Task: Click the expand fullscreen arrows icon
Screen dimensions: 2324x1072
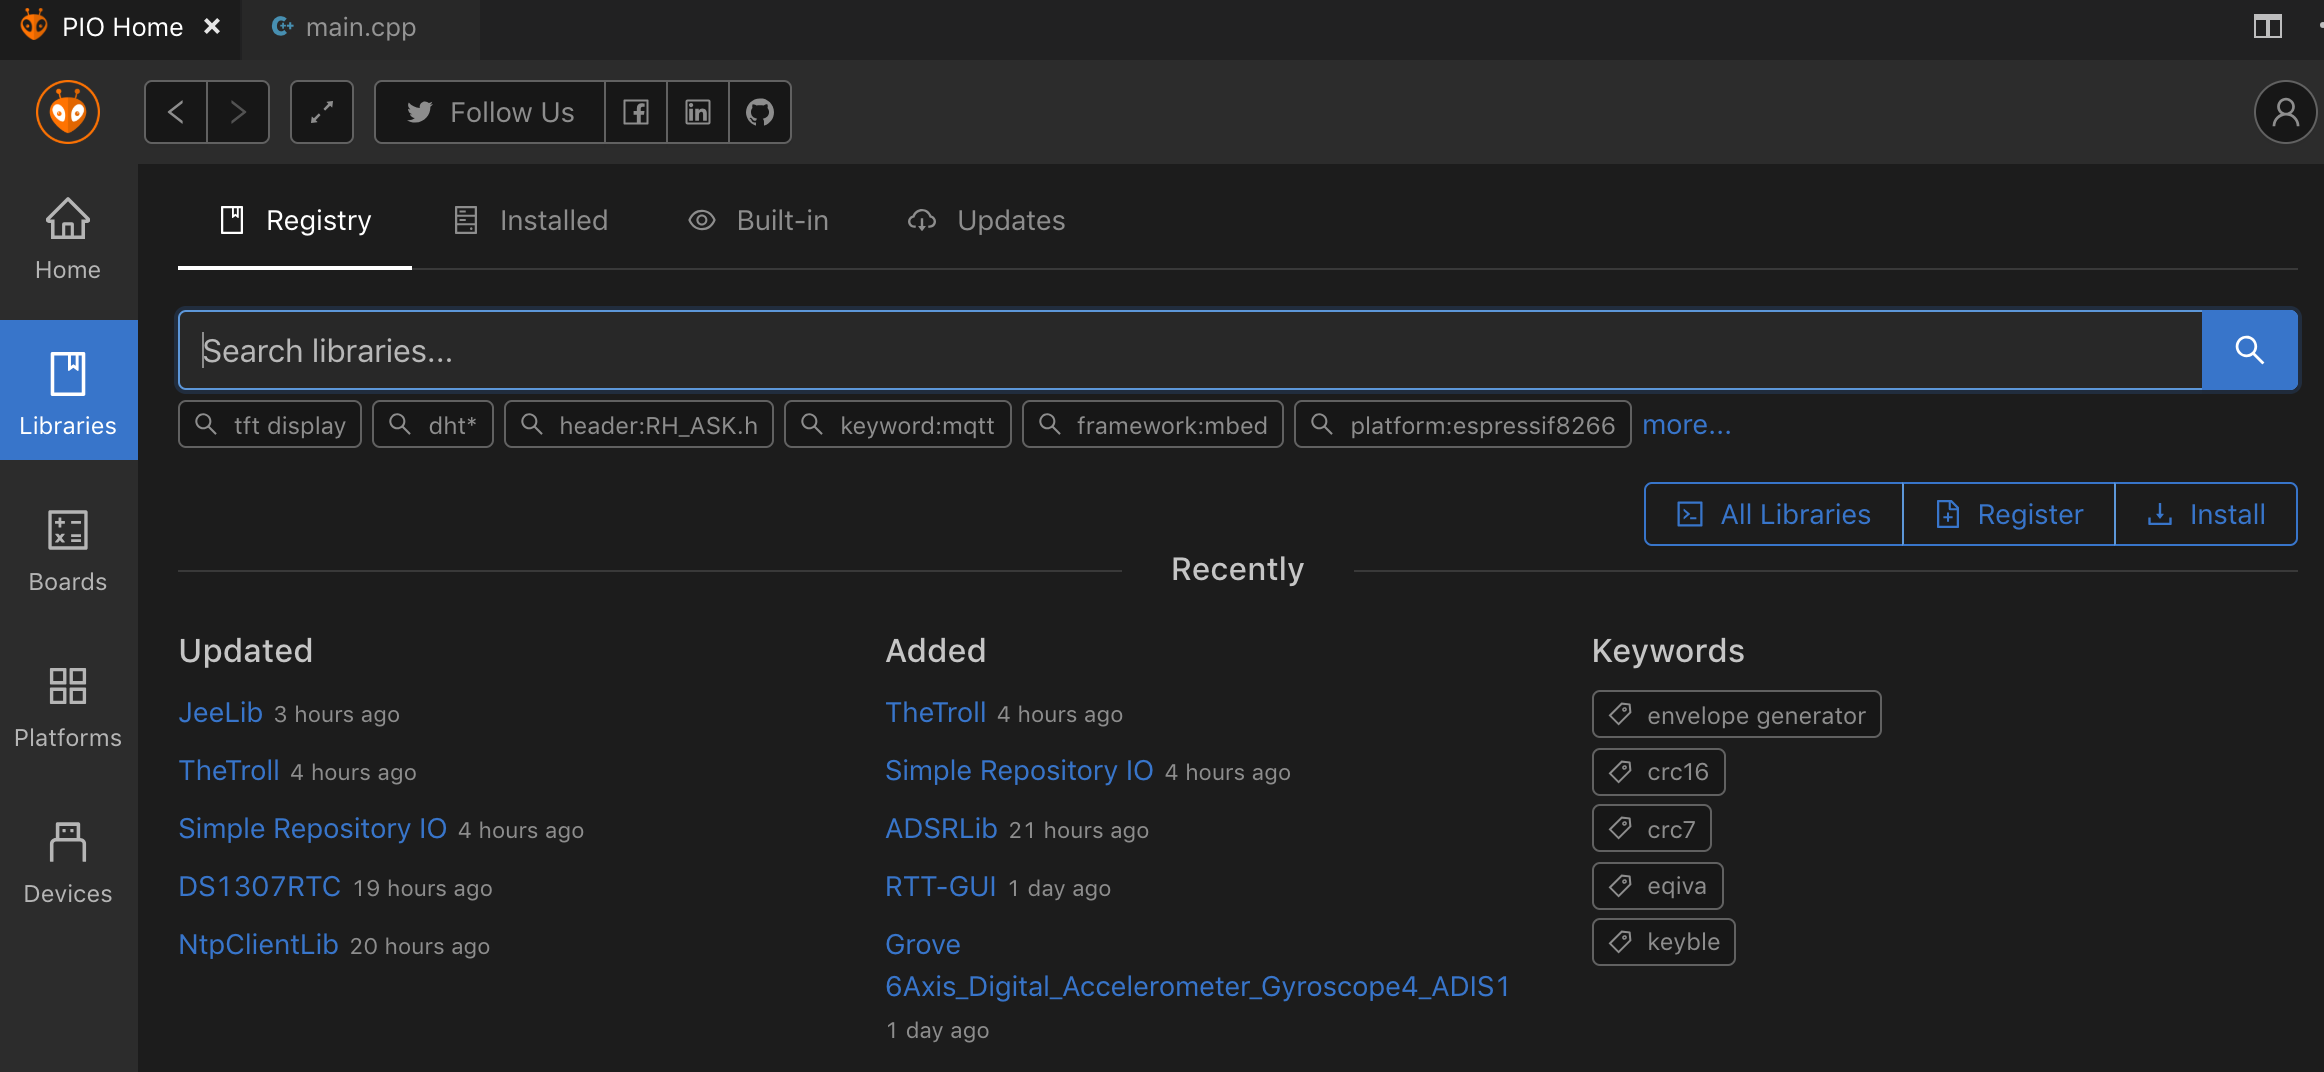Action: pyautogui.click(x=322, y=112)
